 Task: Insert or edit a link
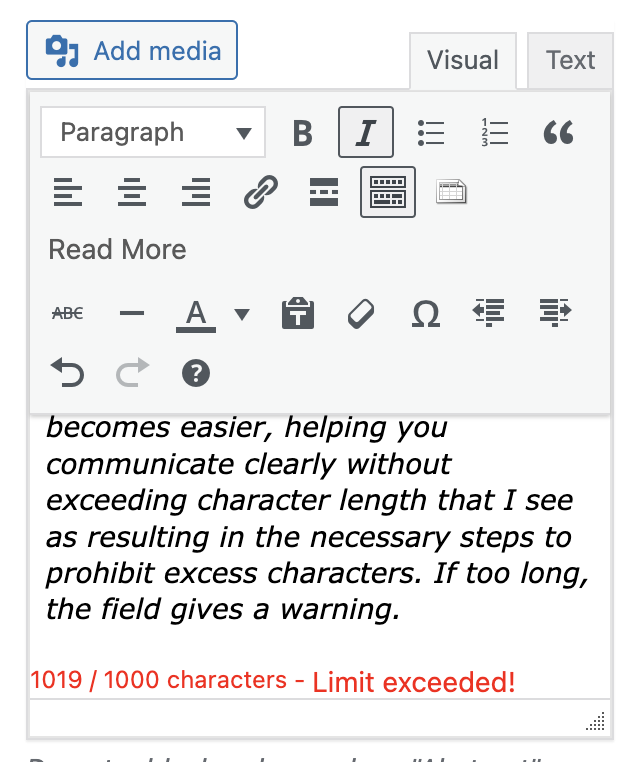coord(260,192)
